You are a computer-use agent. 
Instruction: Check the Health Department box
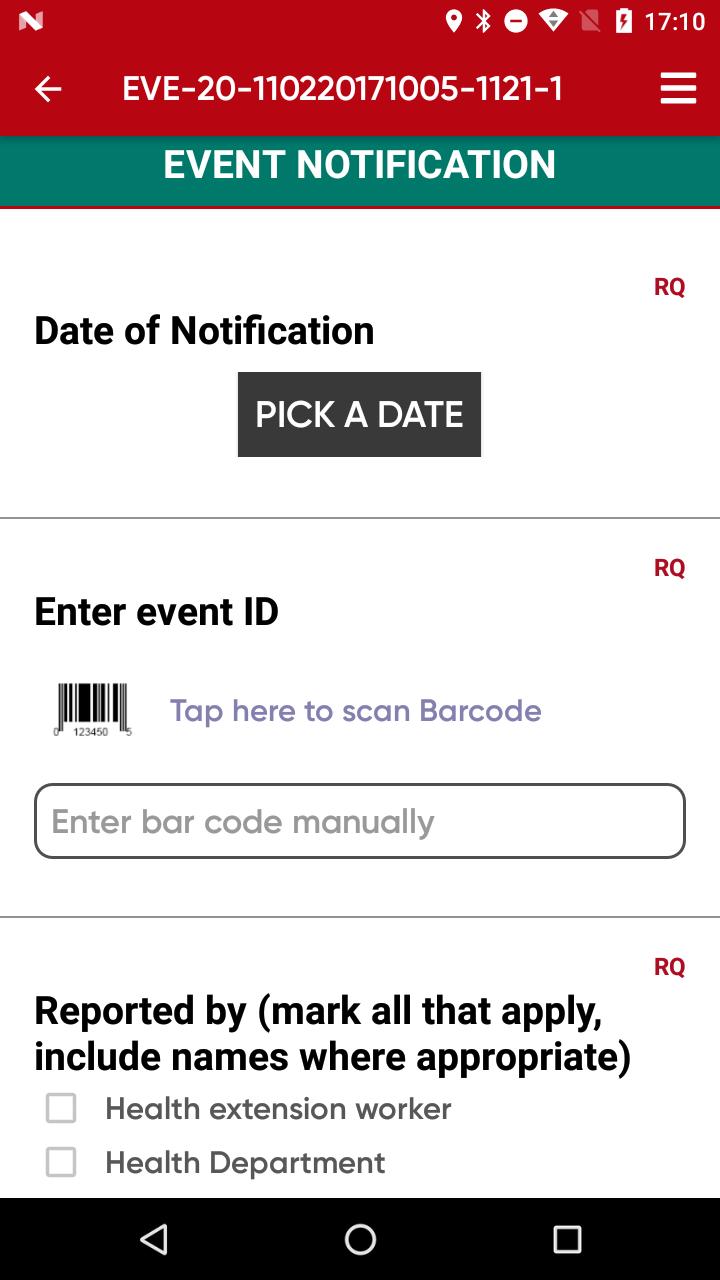[61, 1162]
